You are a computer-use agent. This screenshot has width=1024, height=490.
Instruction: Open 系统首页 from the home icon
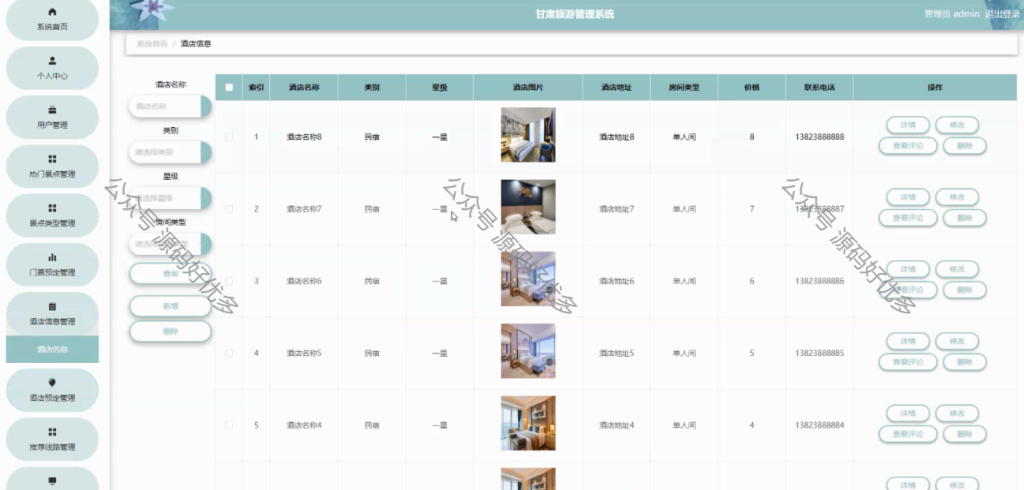[x=52, y=12]
